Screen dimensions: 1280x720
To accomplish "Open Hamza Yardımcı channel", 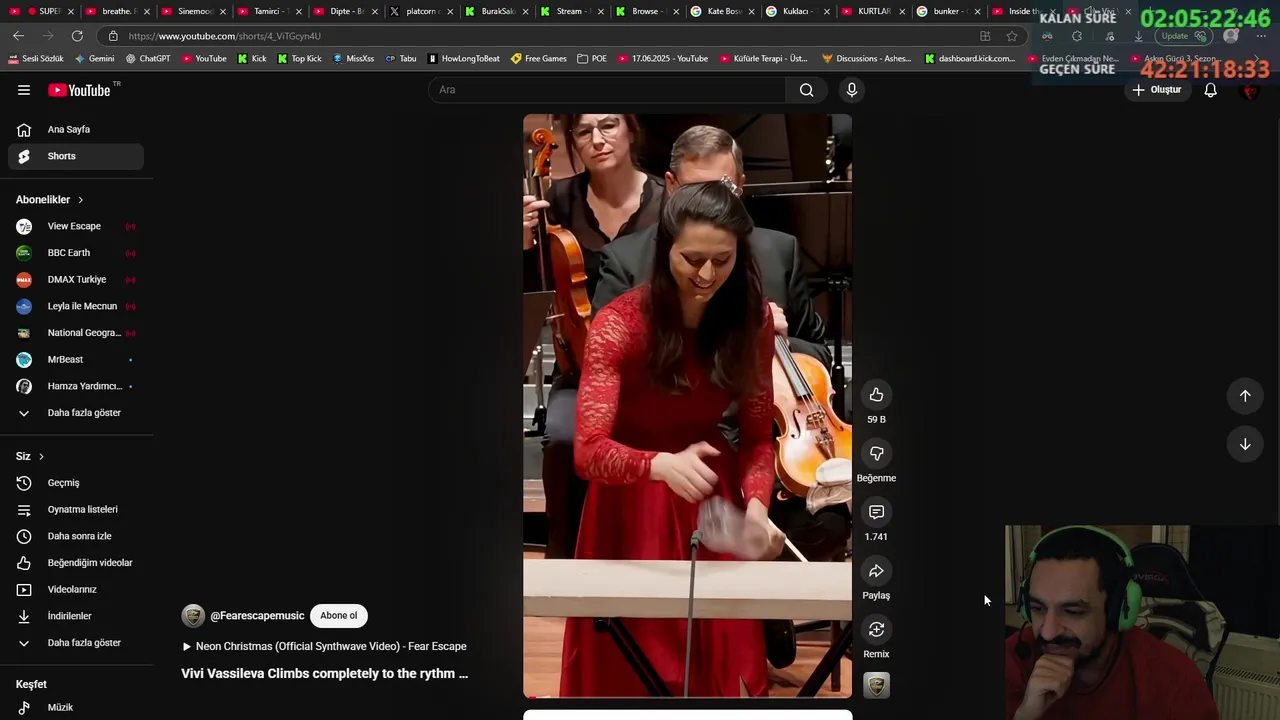I will (76, 386).
